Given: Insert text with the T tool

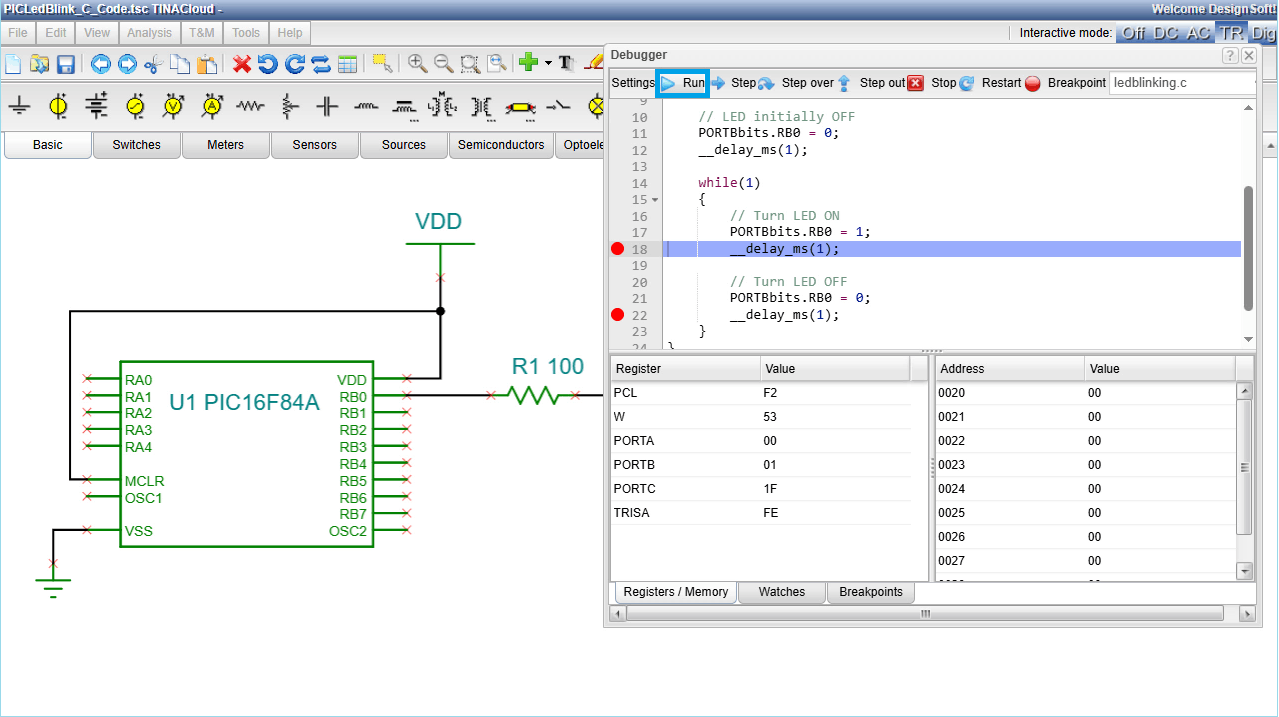Looking at the screenshot, I should tap(565, 64).
